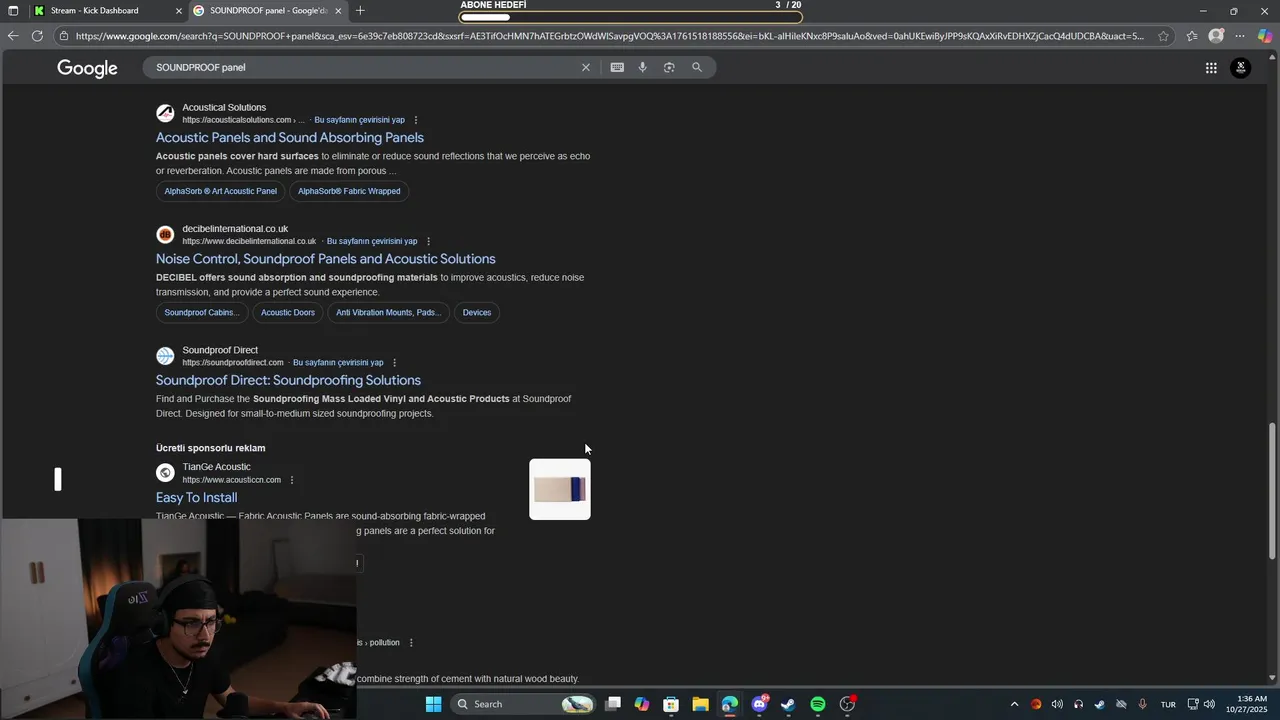Viewport: 1280px width, 720px height.
Task: Click the Soundproof Cabins chip
Action: tap(202, 313)
